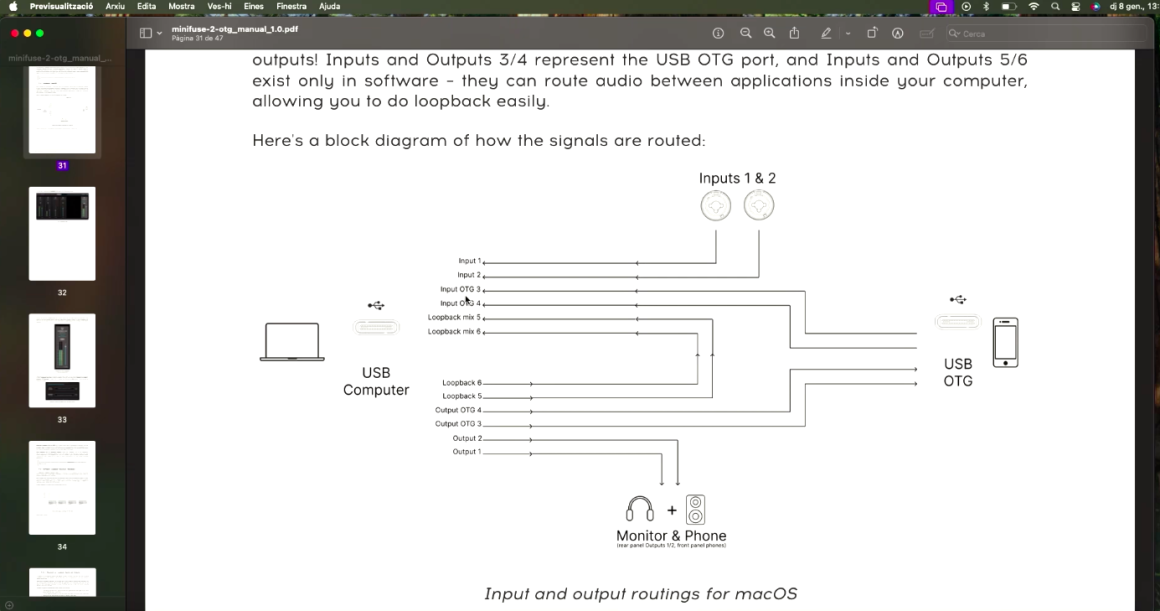Open the Markup toolbar pencil icon

point(827,32)
